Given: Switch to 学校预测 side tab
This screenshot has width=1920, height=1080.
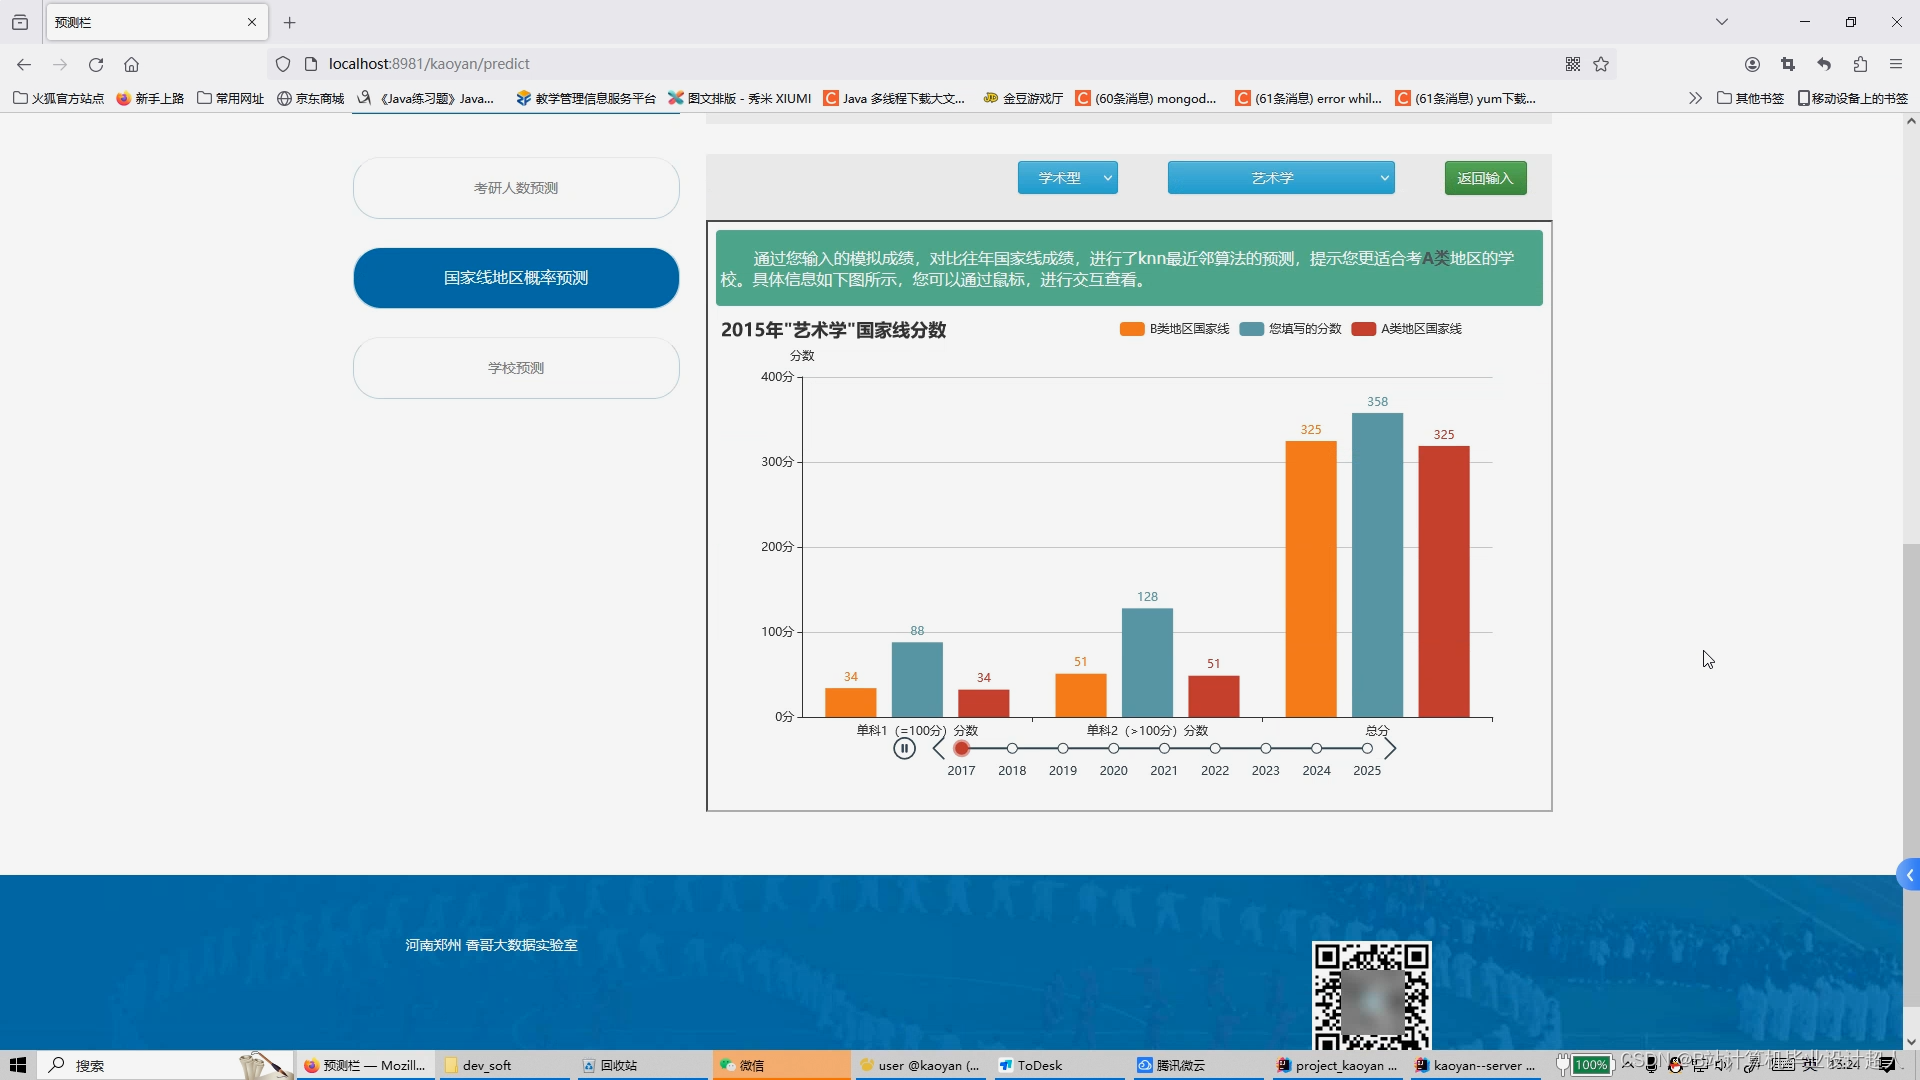Looking at the screenshot, I should (x=516, y=368).
